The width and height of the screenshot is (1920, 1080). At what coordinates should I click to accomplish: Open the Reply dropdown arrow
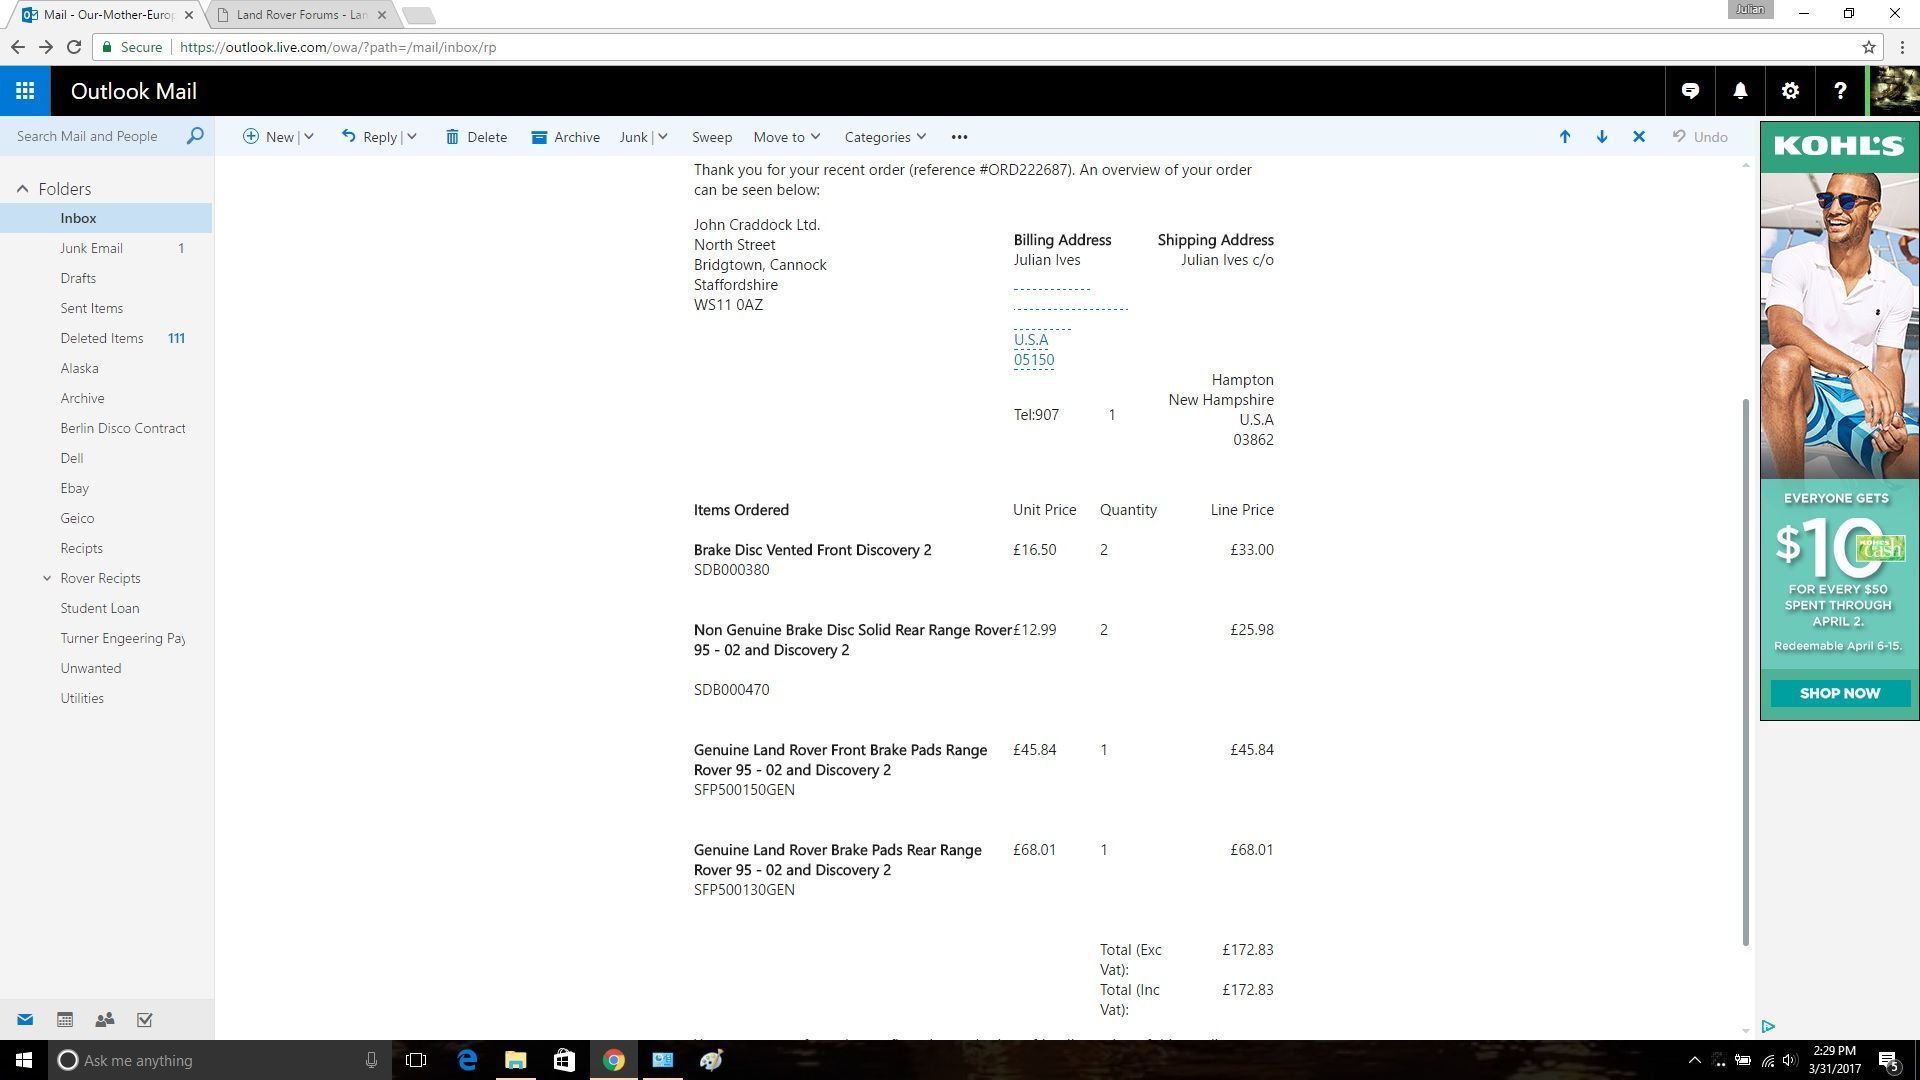[x=412, y=137]
